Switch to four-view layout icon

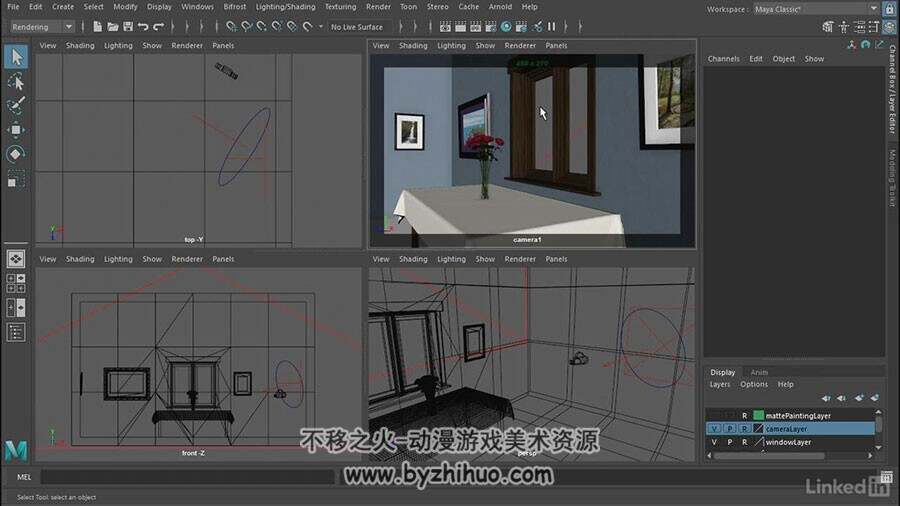[15, 283]
